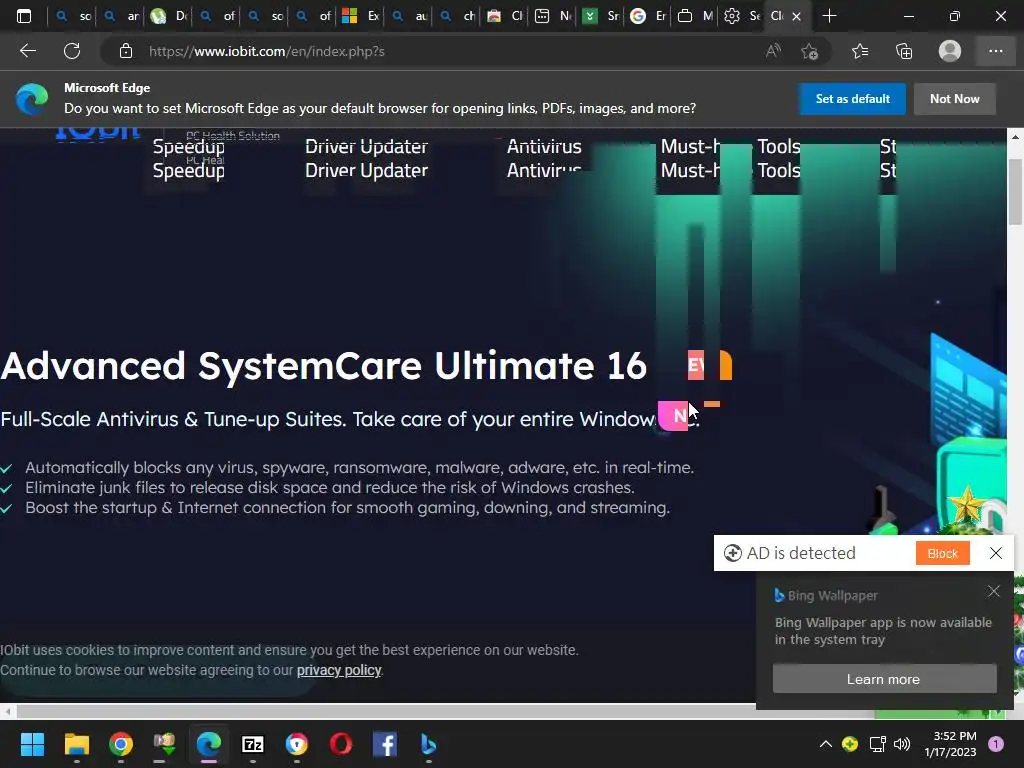Viewport: 1024px width, 768px height.
Task: Open the user profile avatar
Action: [x=950, y=51]
